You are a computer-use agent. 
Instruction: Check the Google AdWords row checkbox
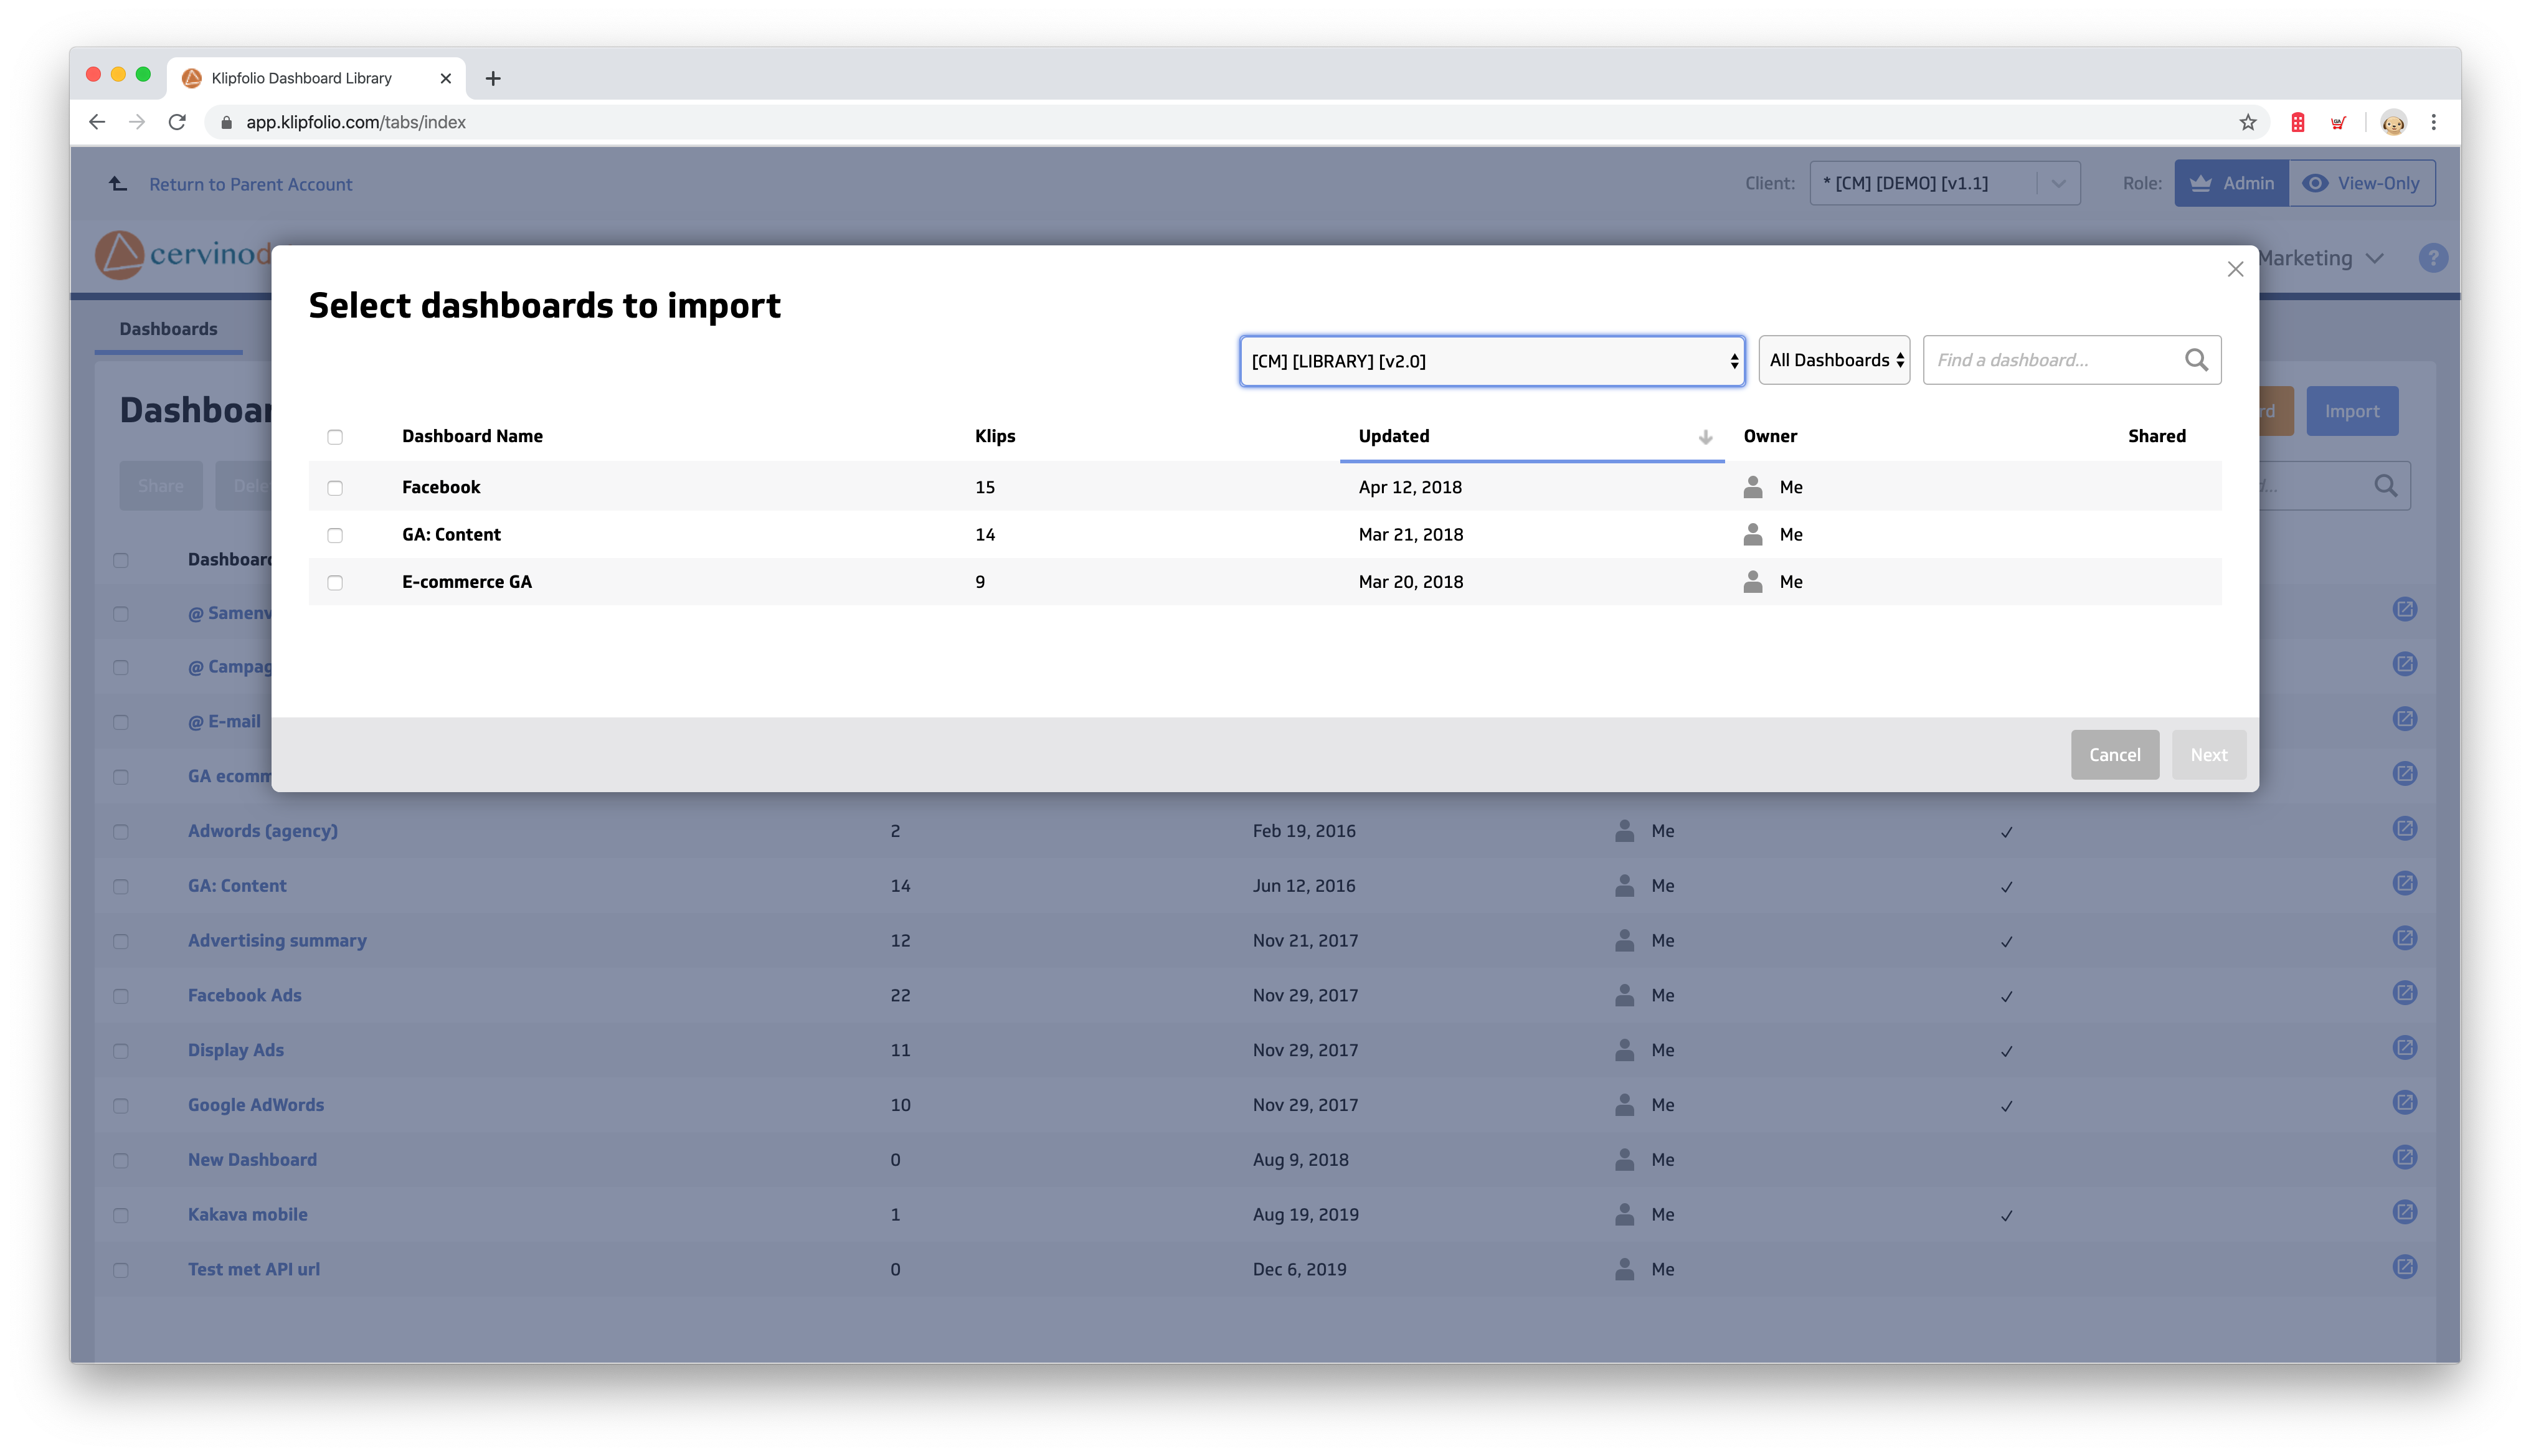121,1106
